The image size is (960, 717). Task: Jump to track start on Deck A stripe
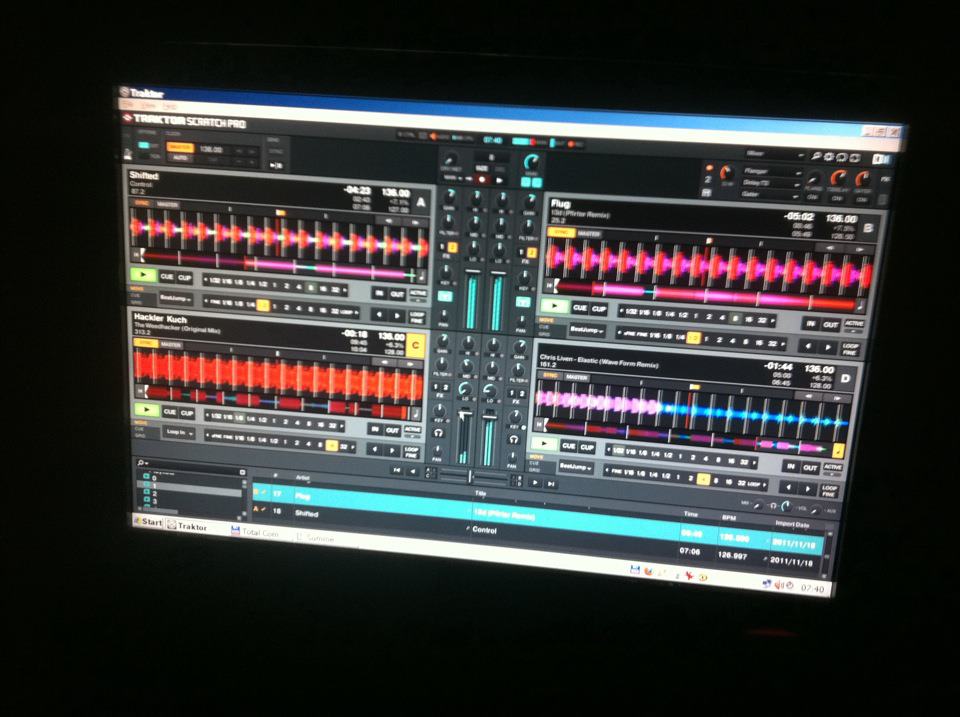point(138,252)
